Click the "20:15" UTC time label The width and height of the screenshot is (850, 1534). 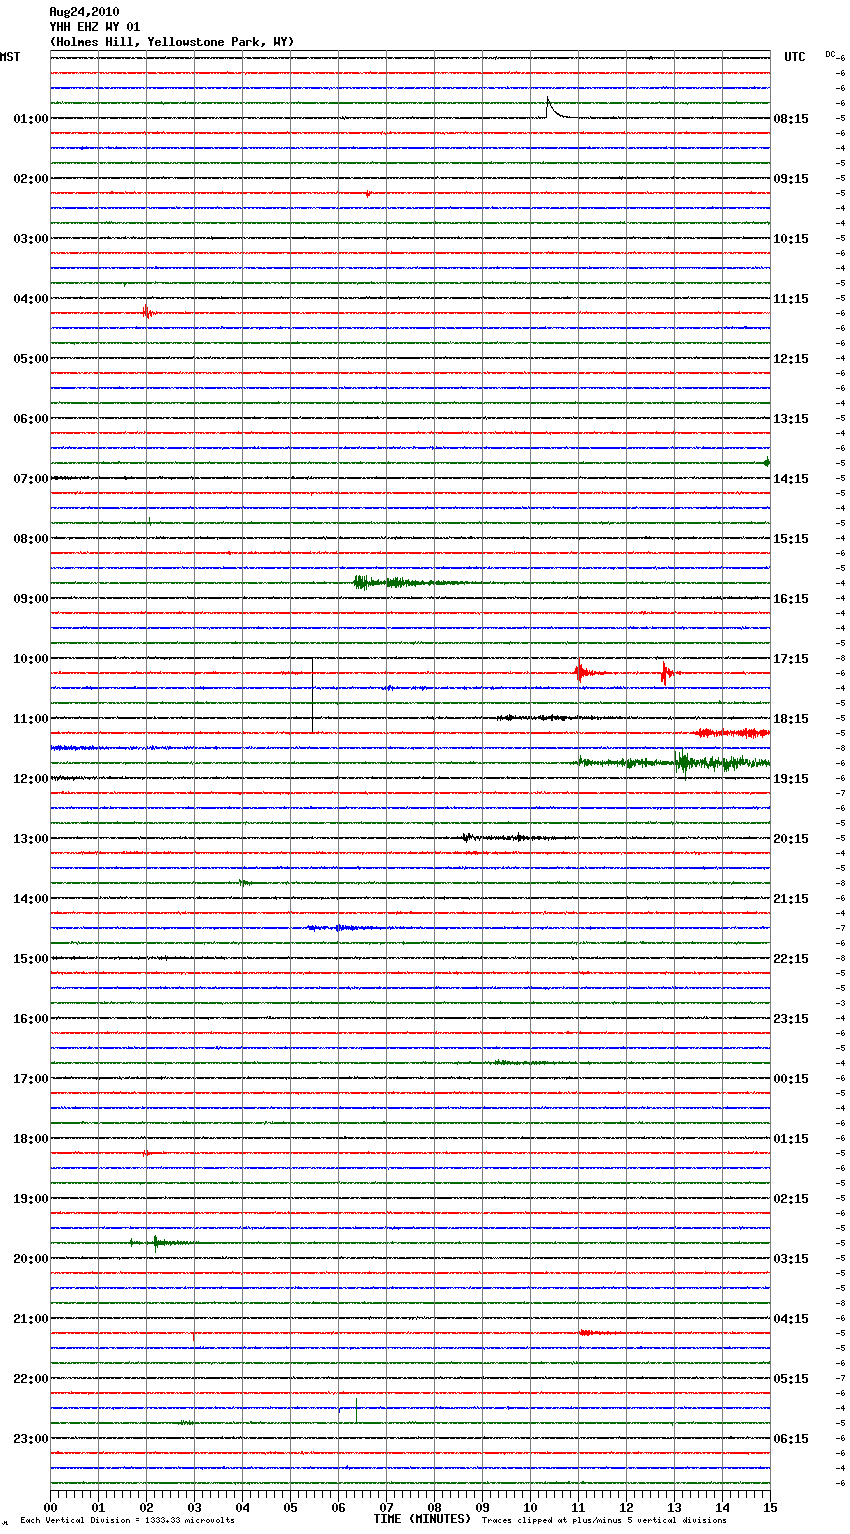pos(791,839)
